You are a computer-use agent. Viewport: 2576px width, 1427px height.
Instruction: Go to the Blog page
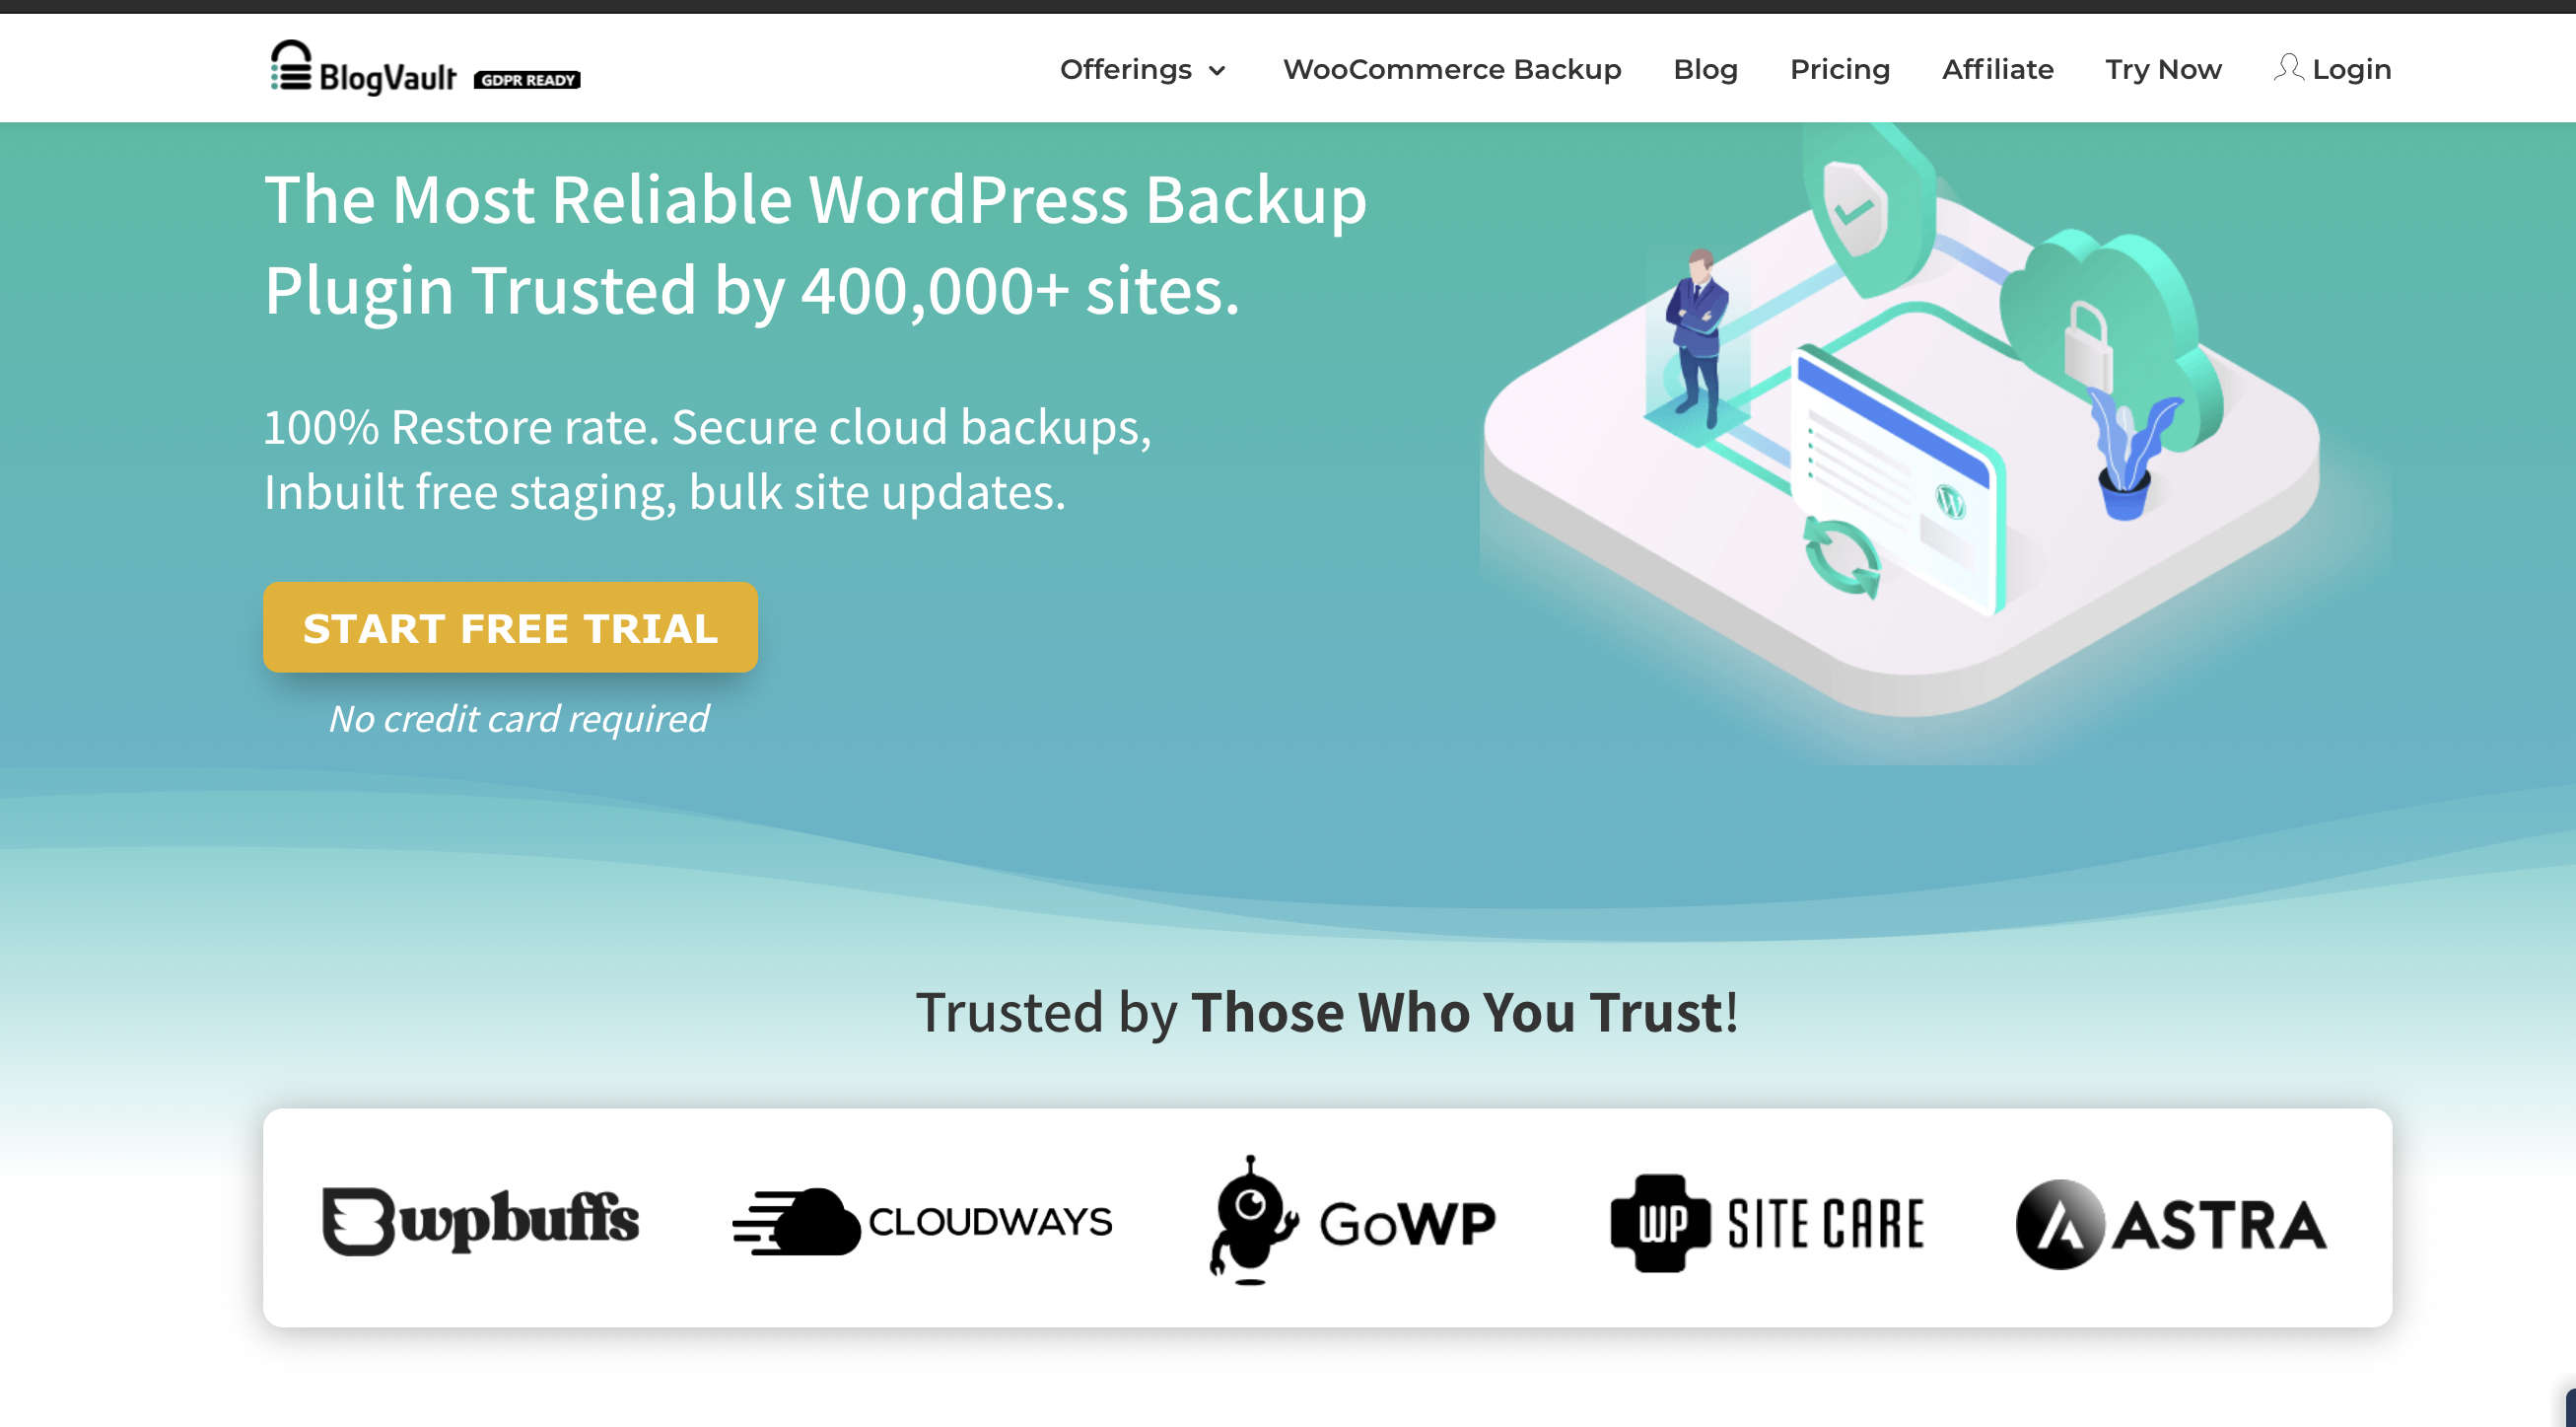point(1705,69)
